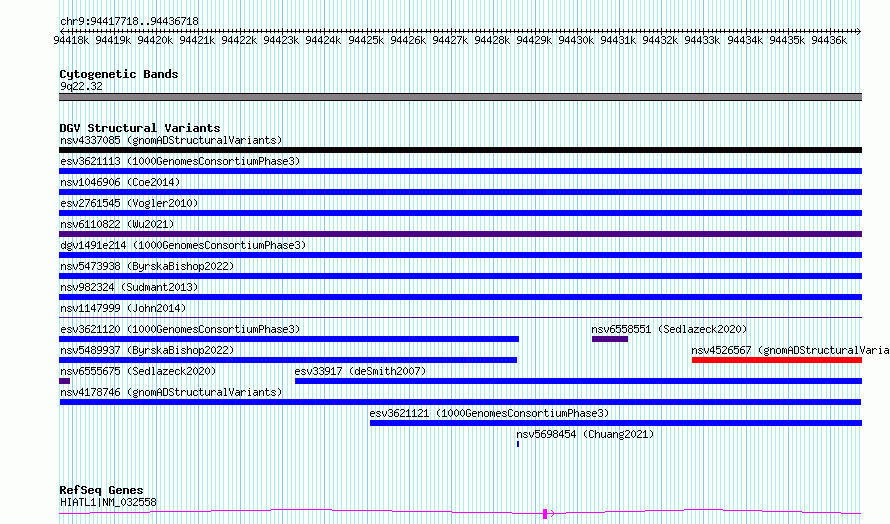Click the red nsv4526567 variant bar

[x=776, y=360]
